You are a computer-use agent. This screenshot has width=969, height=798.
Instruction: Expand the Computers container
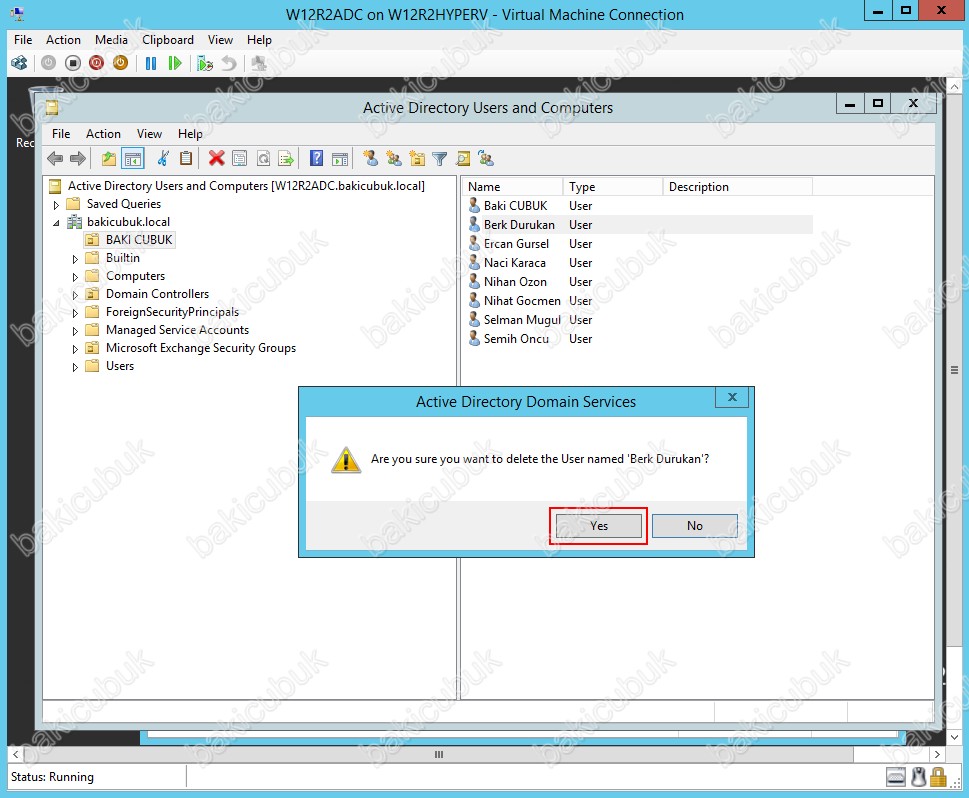pos(75,277)
